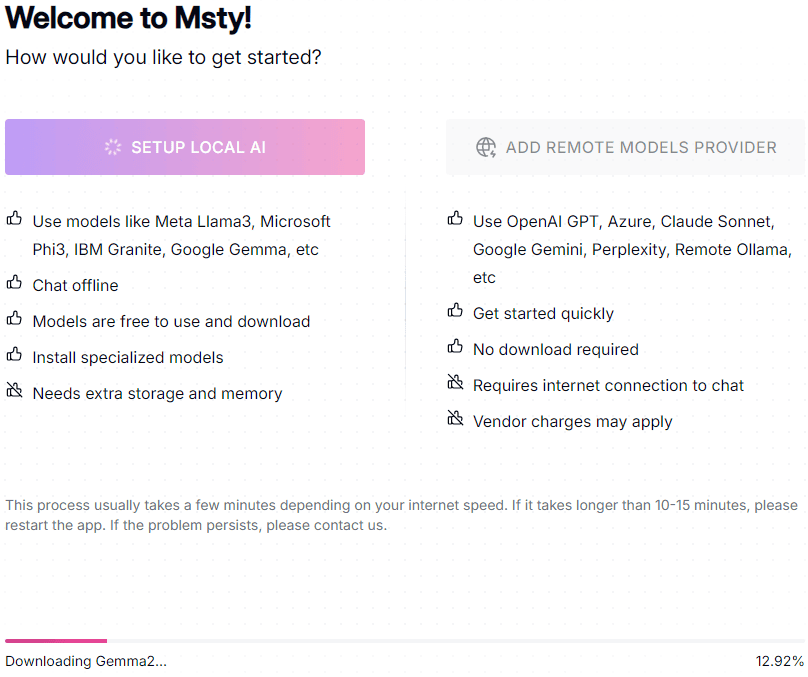Click the Downloading Gemma2 status text

pyautogui.click(x=86, y=661)
